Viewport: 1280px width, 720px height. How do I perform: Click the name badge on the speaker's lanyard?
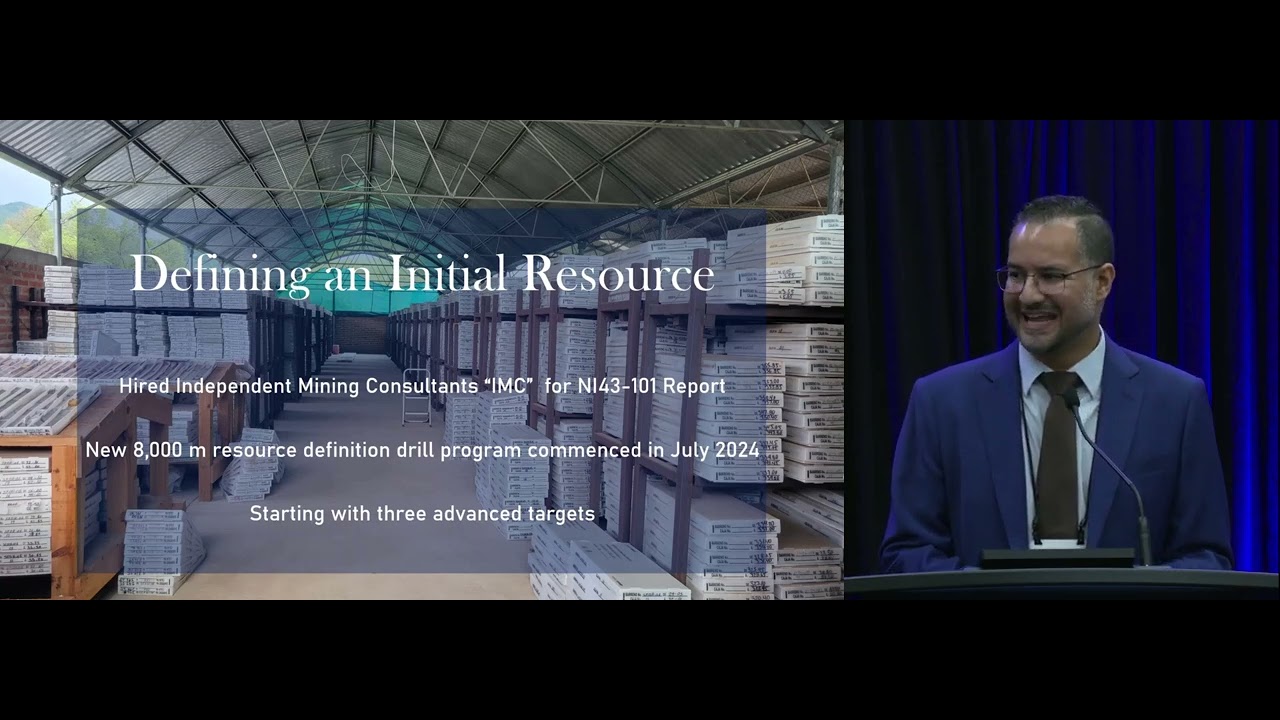point(1057,543)
